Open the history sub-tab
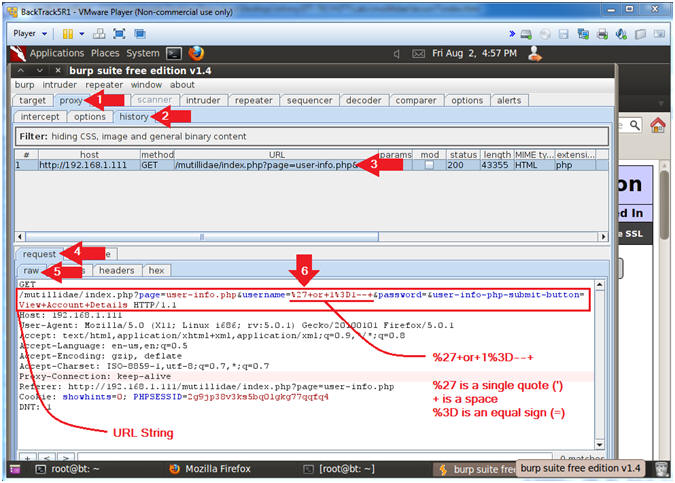This screenshot has height=483, width=675. point(133,117)
